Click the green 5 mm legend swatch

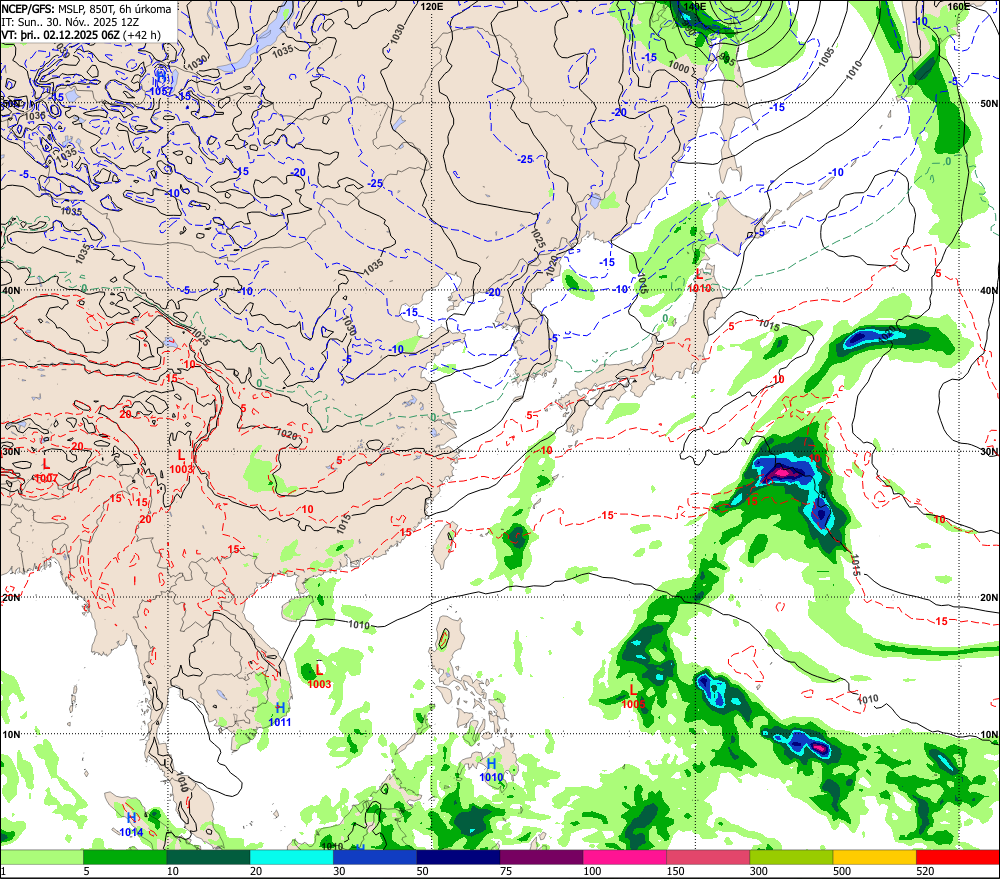coord(125,857)
